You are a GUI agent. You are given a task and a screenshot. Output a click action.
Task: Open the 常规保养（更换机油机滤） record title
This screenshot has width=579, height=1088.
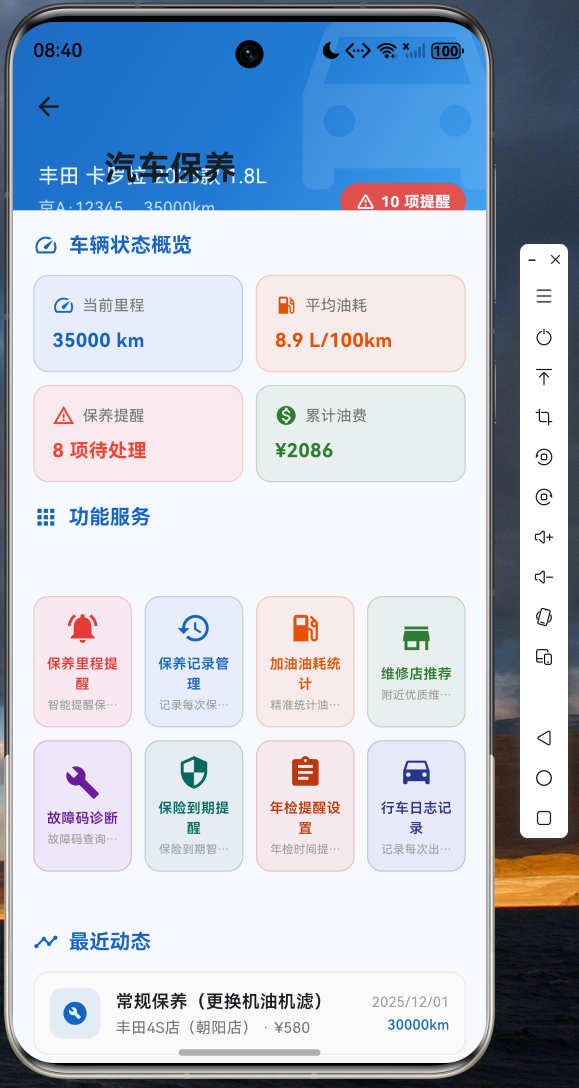click(x=220, y=1001)
